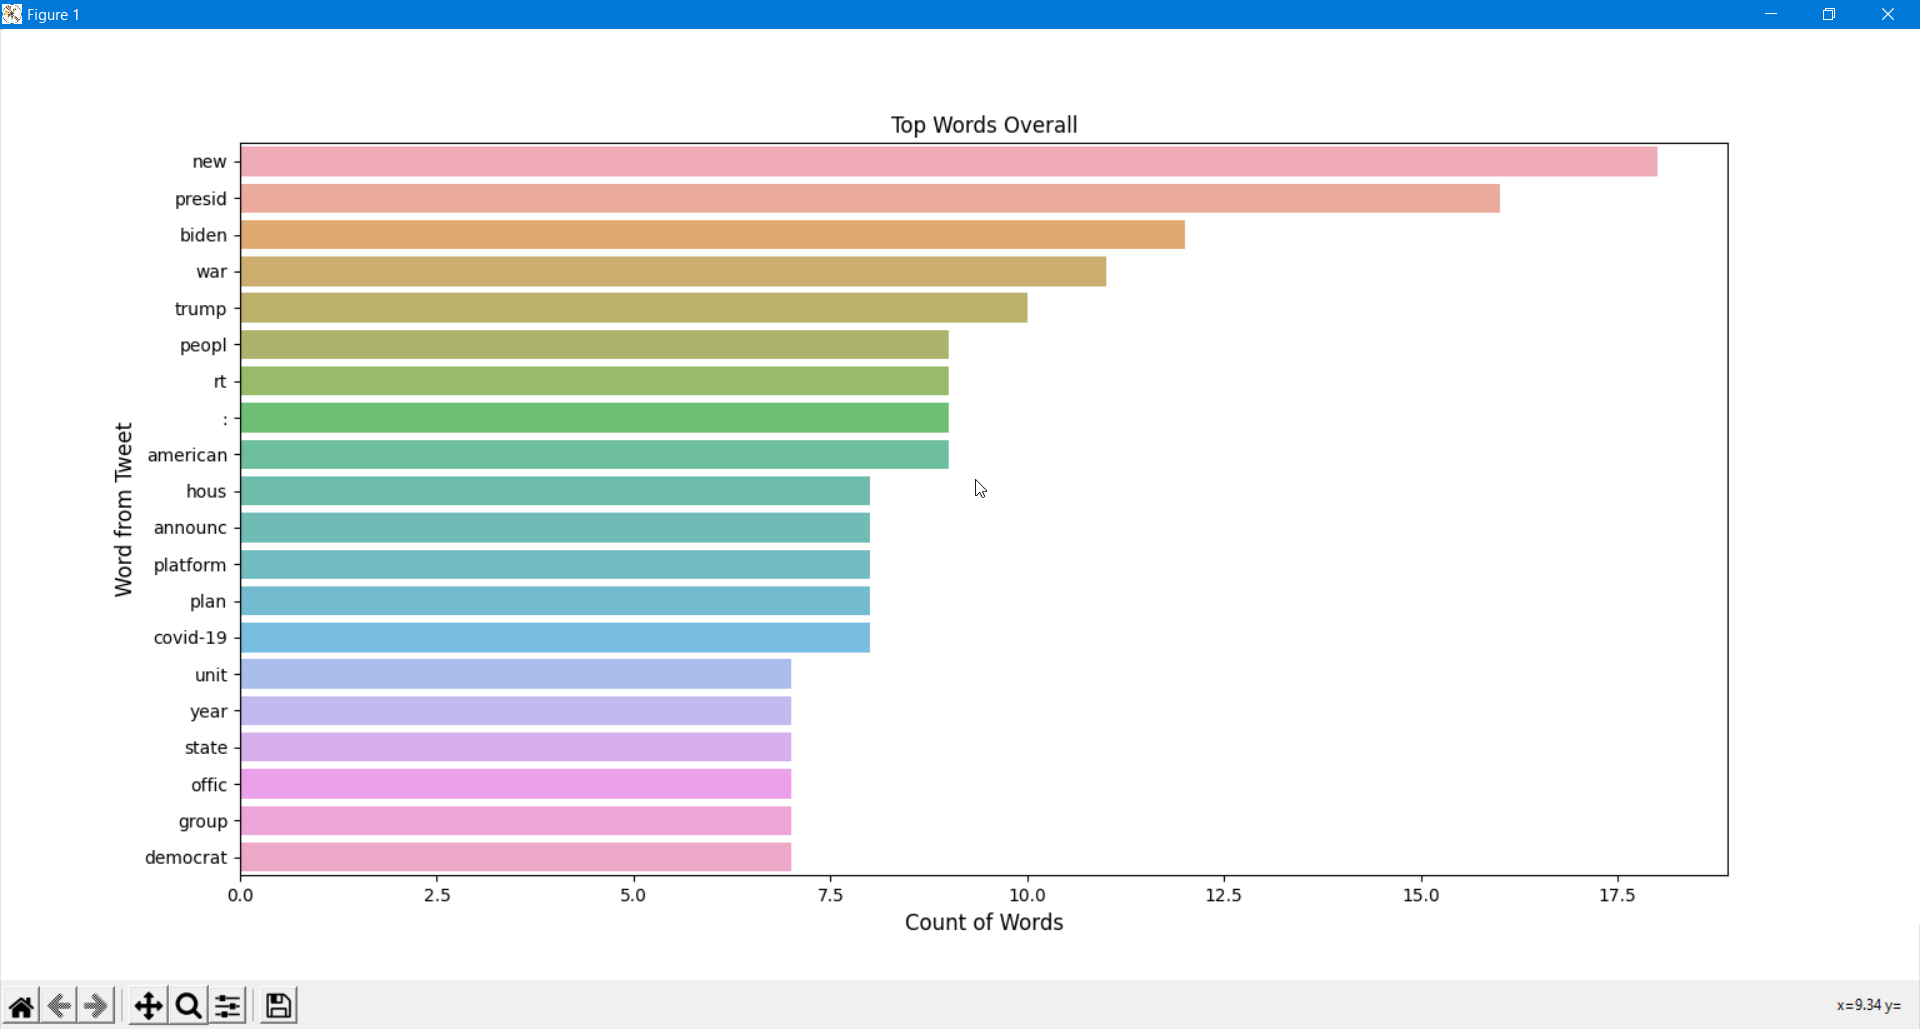Click the green bar labeled ':'
Image resolution: width=1920 pixels, height=1029 pixels.
pyautogui.click(x=595, y=418)
